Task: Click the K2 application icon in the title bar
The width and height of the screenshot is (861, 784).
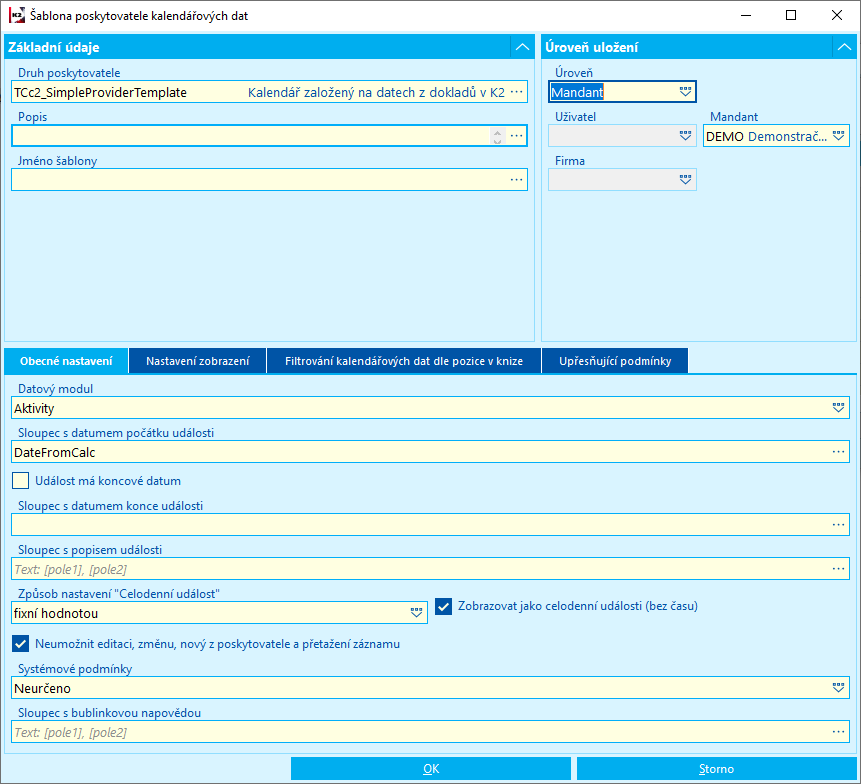Action: click(17, 15)
